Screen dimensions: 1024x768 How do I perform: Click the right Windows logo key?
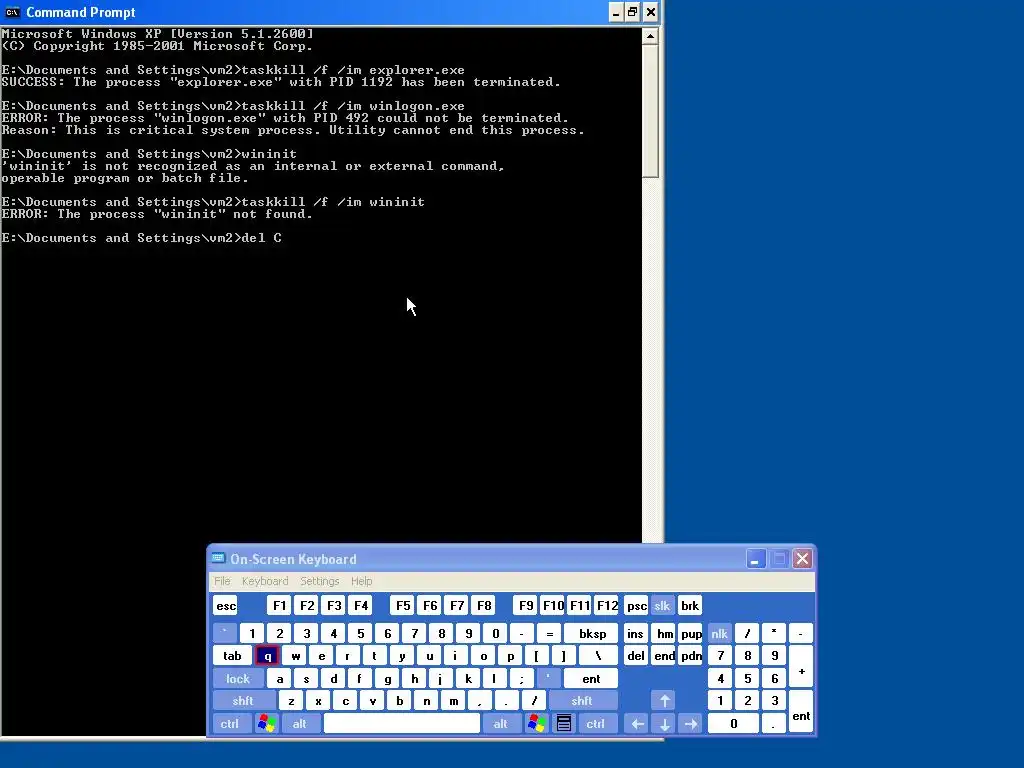(x=537, y=724)
